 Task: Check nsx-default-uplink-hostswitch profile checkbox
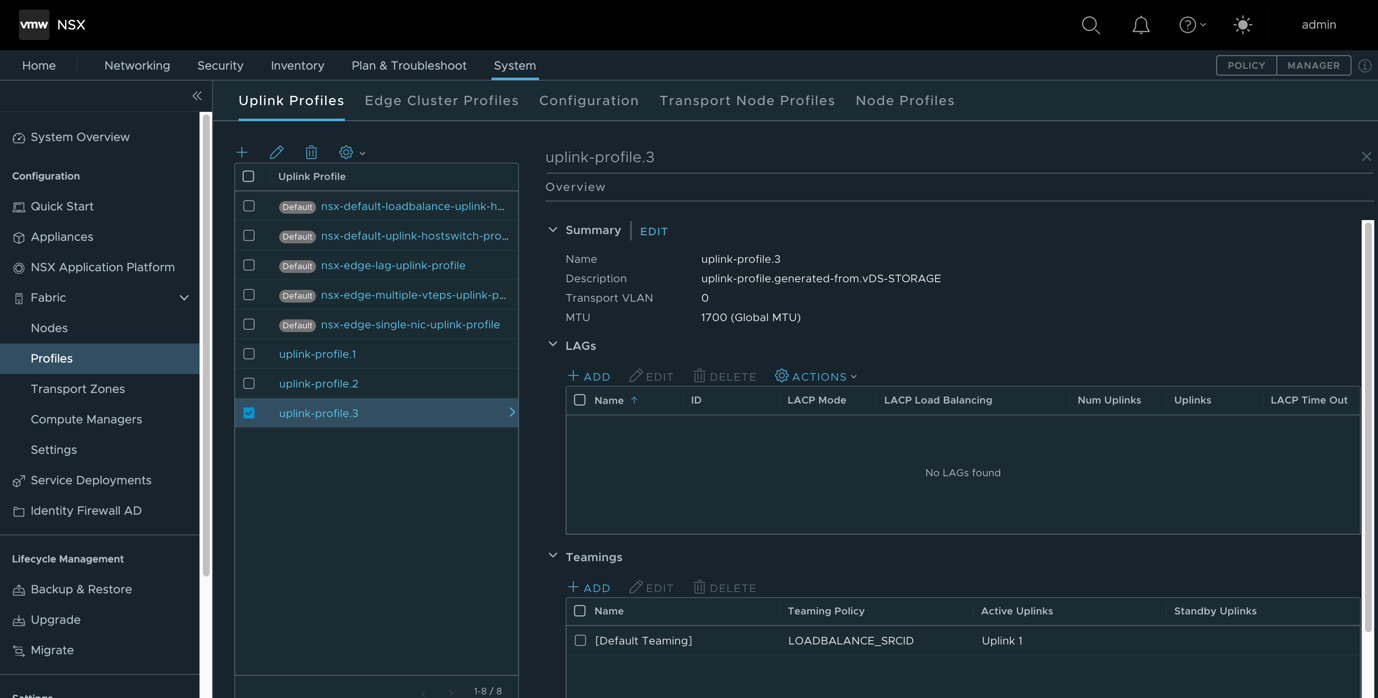pyautogui.click(x=249, y=236)
